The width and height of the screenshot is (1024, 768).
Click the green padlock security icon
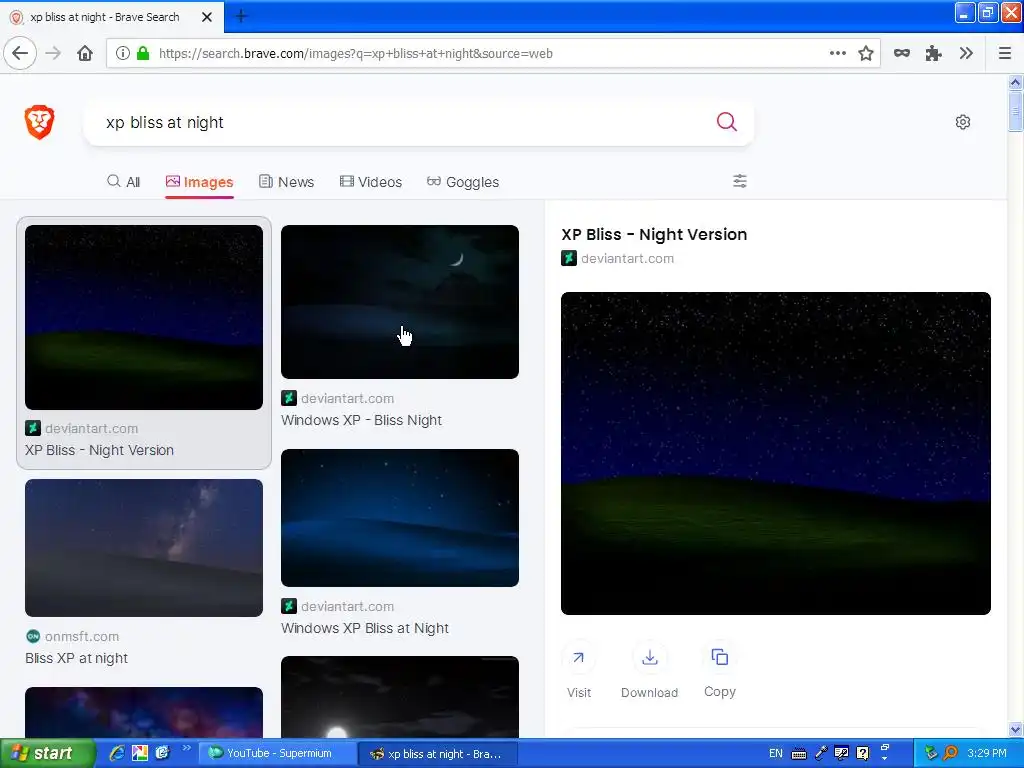tap(143, 54)
